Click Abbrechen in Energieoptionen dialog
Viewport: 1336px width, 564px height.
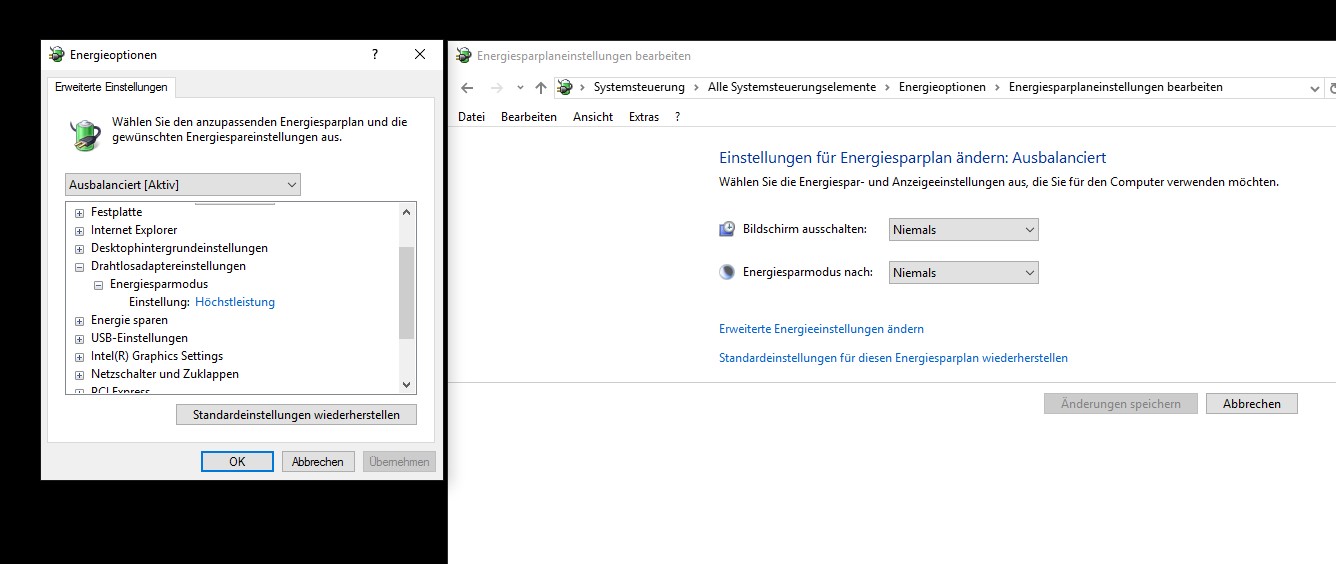click(318, 461)
